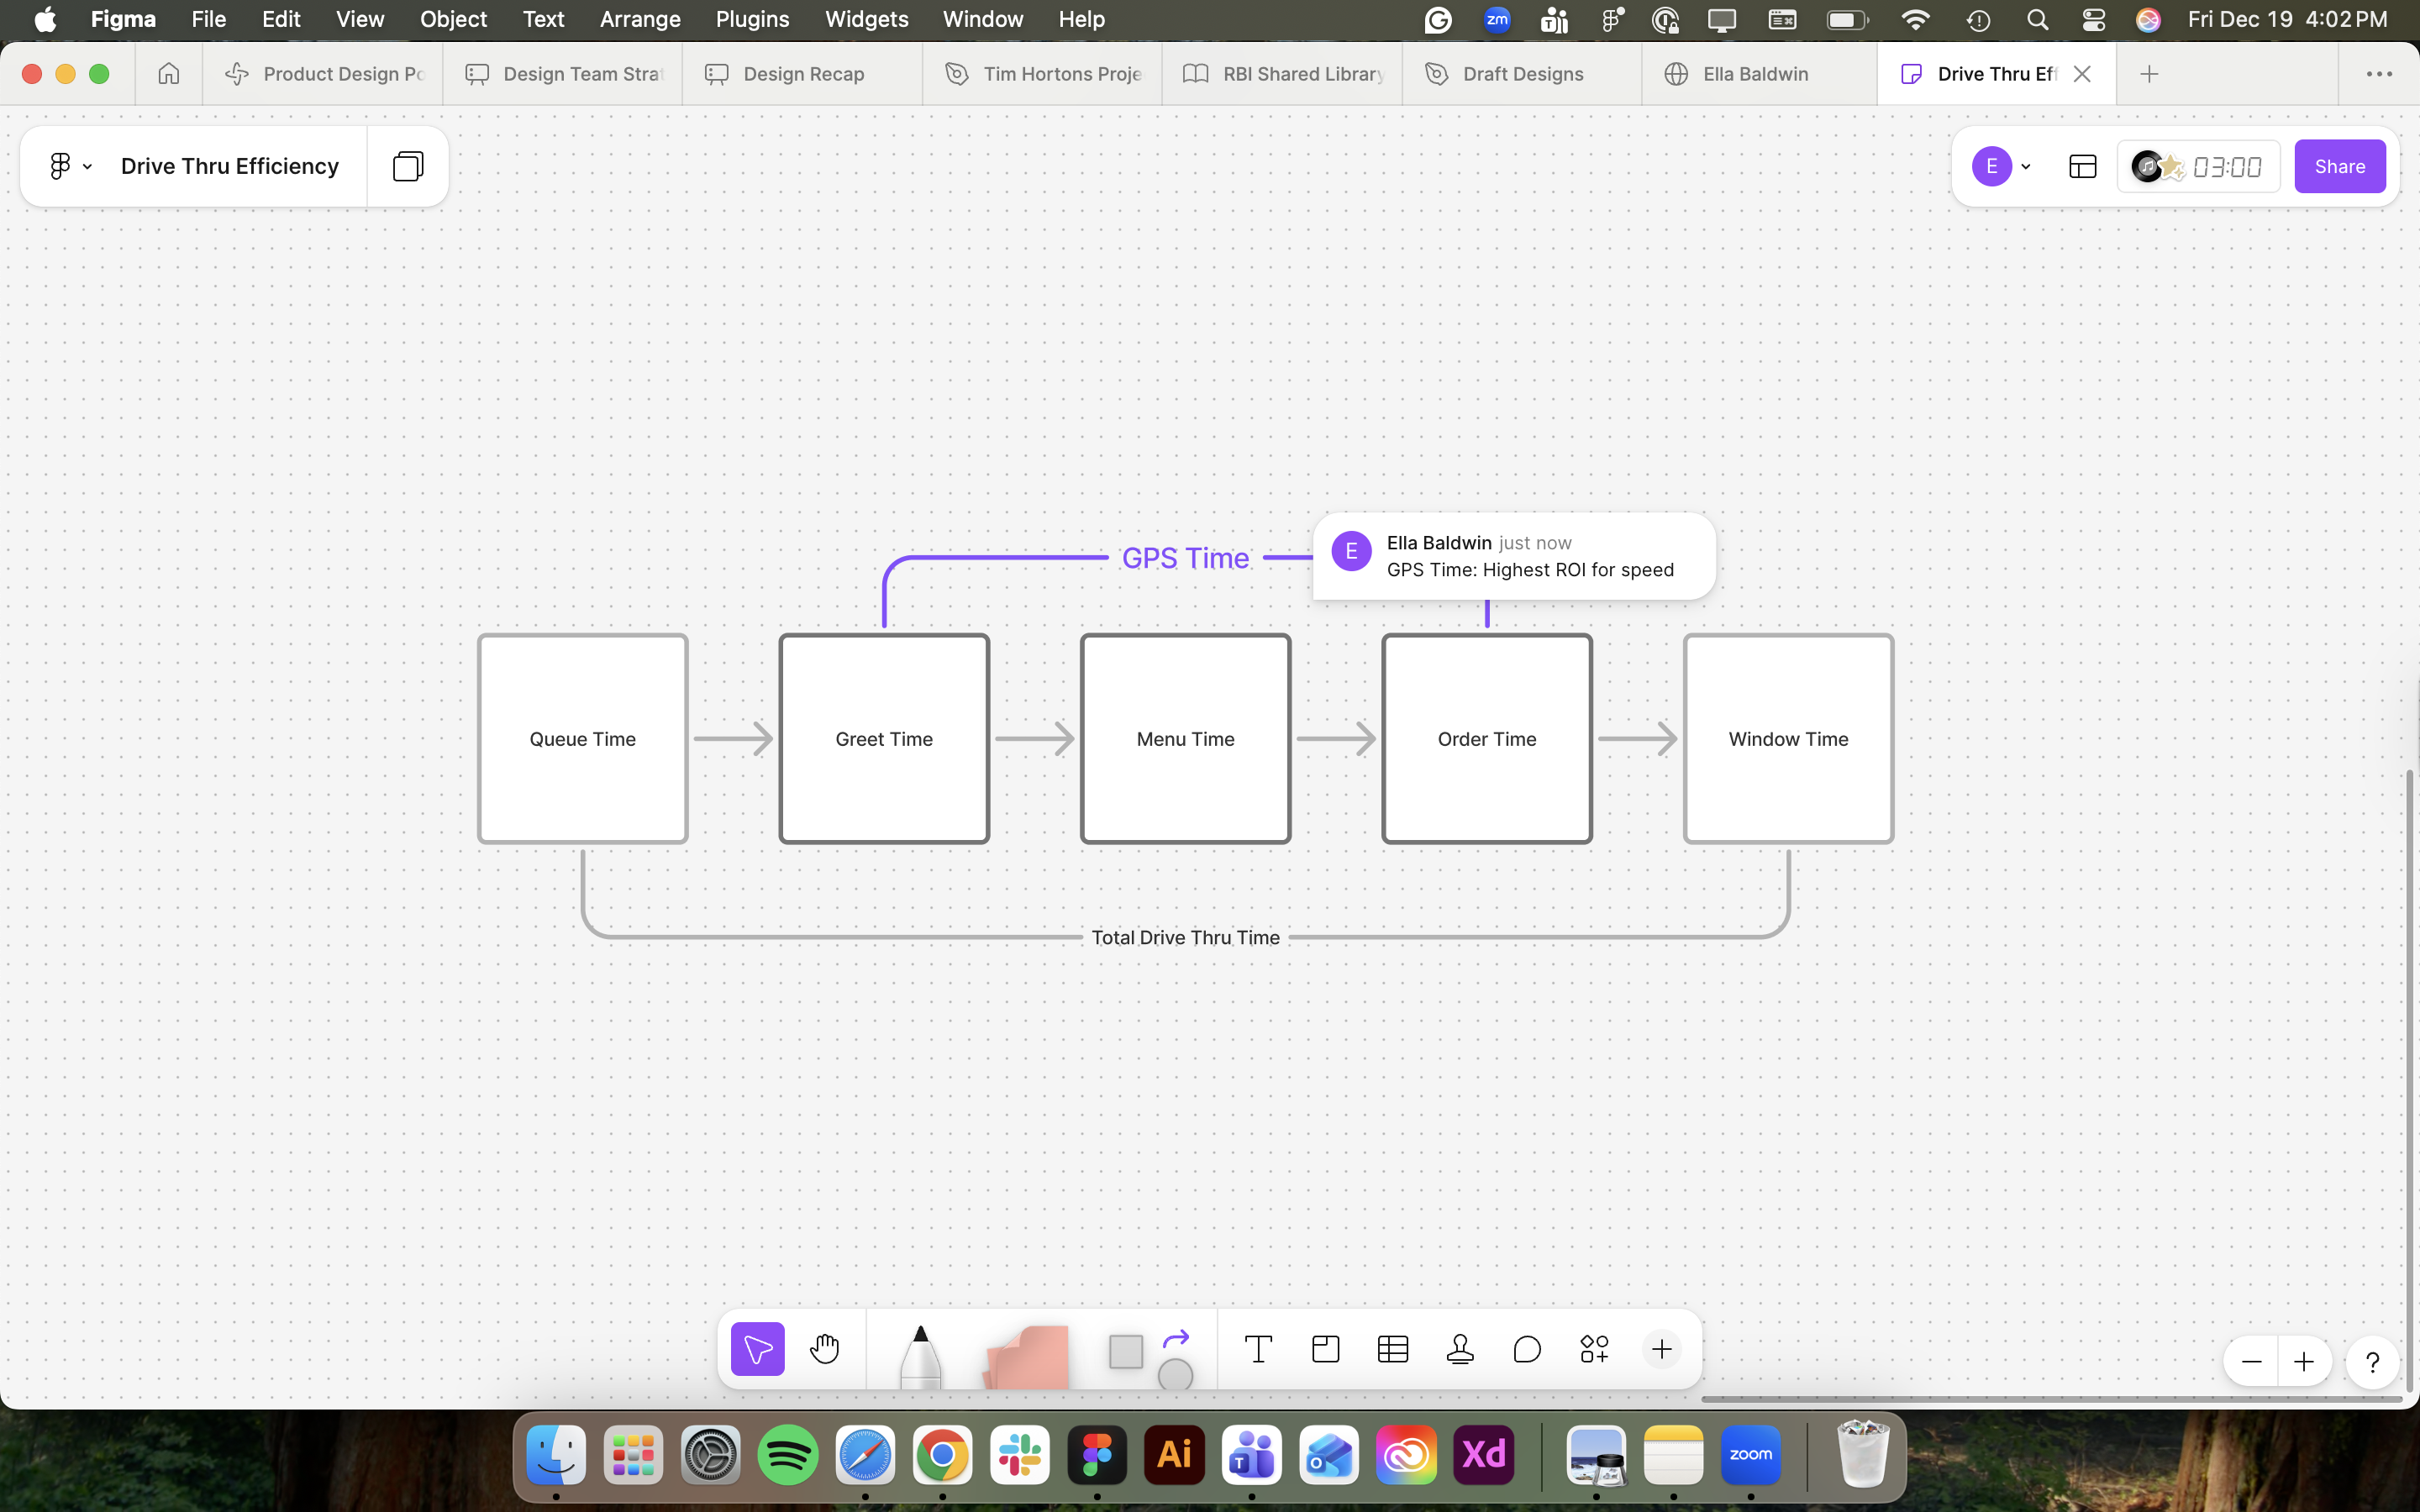The width and height of the screenshot is (2420, 1512).
Task: Select the Sticky note tool
Action: click(1026, 1357)
